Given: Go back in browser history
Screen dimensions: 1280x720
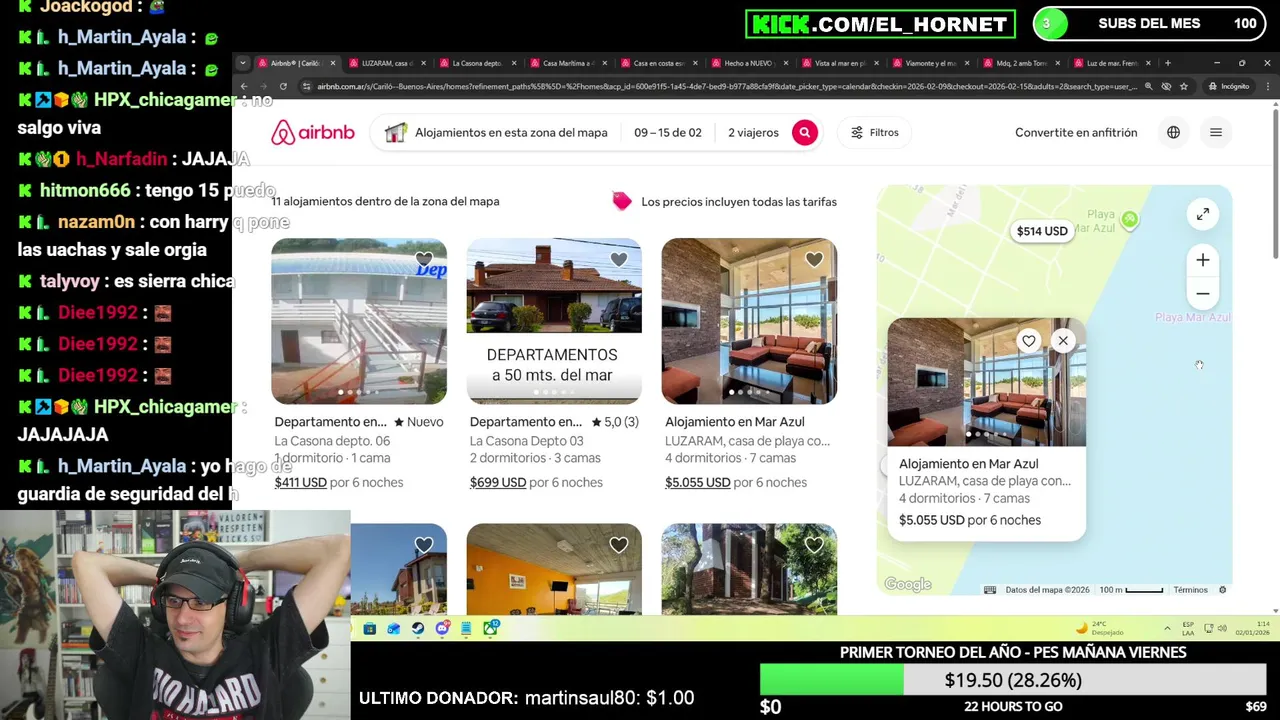Looking at the screenshot, I should [x=244, y=86].
